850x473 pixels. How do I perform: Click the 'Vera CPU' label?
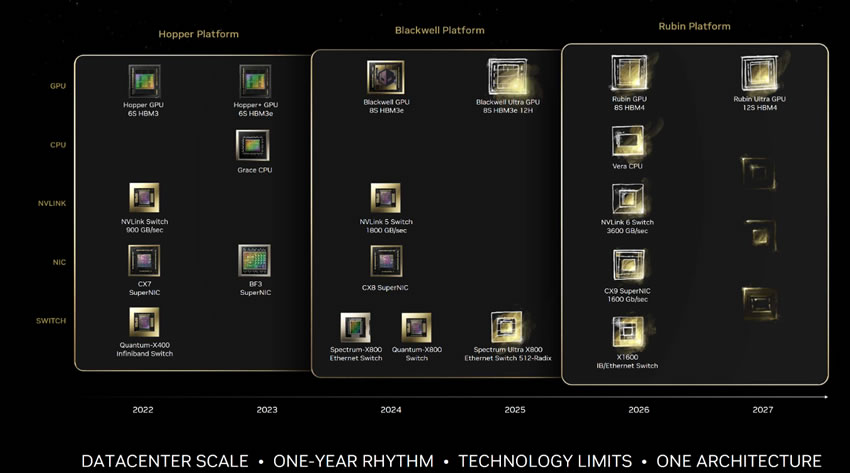tap(627, 166)
